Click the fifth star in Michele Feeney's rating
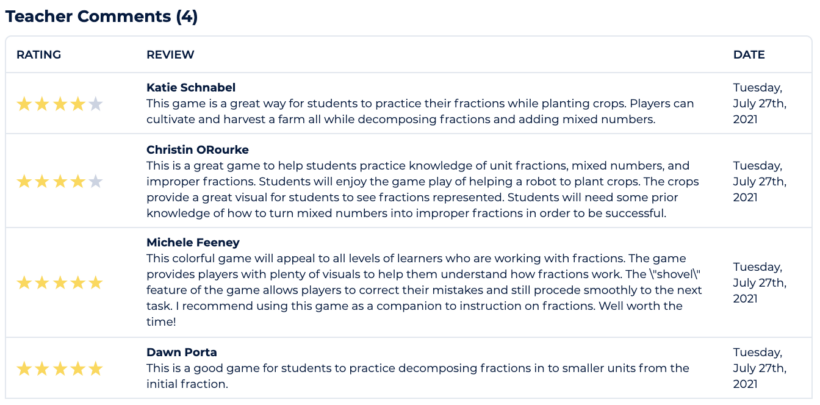The height and width of the screenshot is (405, 820). (95, 283)
